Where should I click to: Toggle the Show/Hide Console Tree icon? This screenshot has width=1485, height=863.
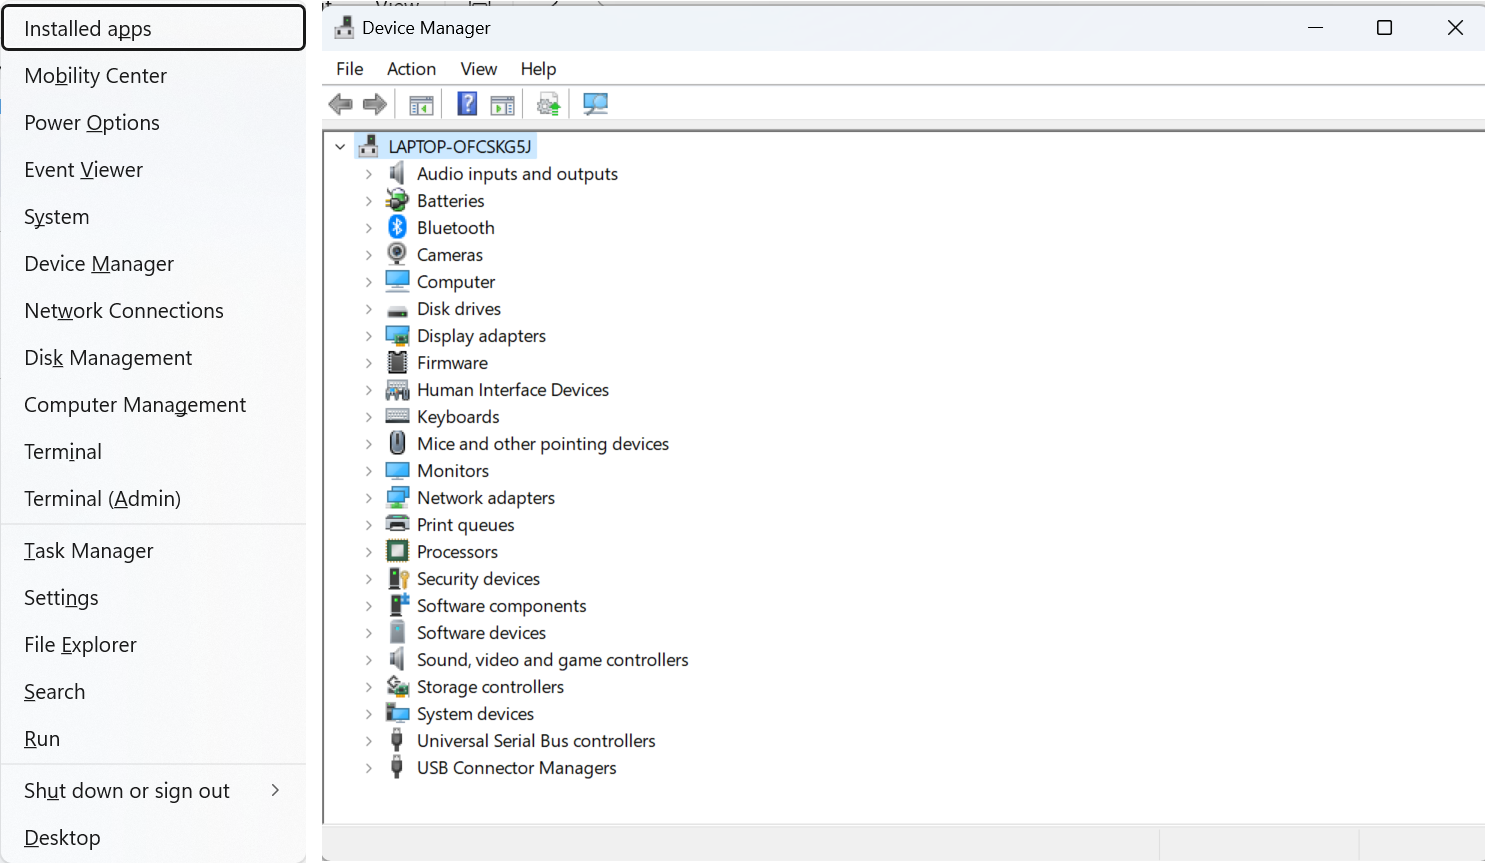pos(420,103)
